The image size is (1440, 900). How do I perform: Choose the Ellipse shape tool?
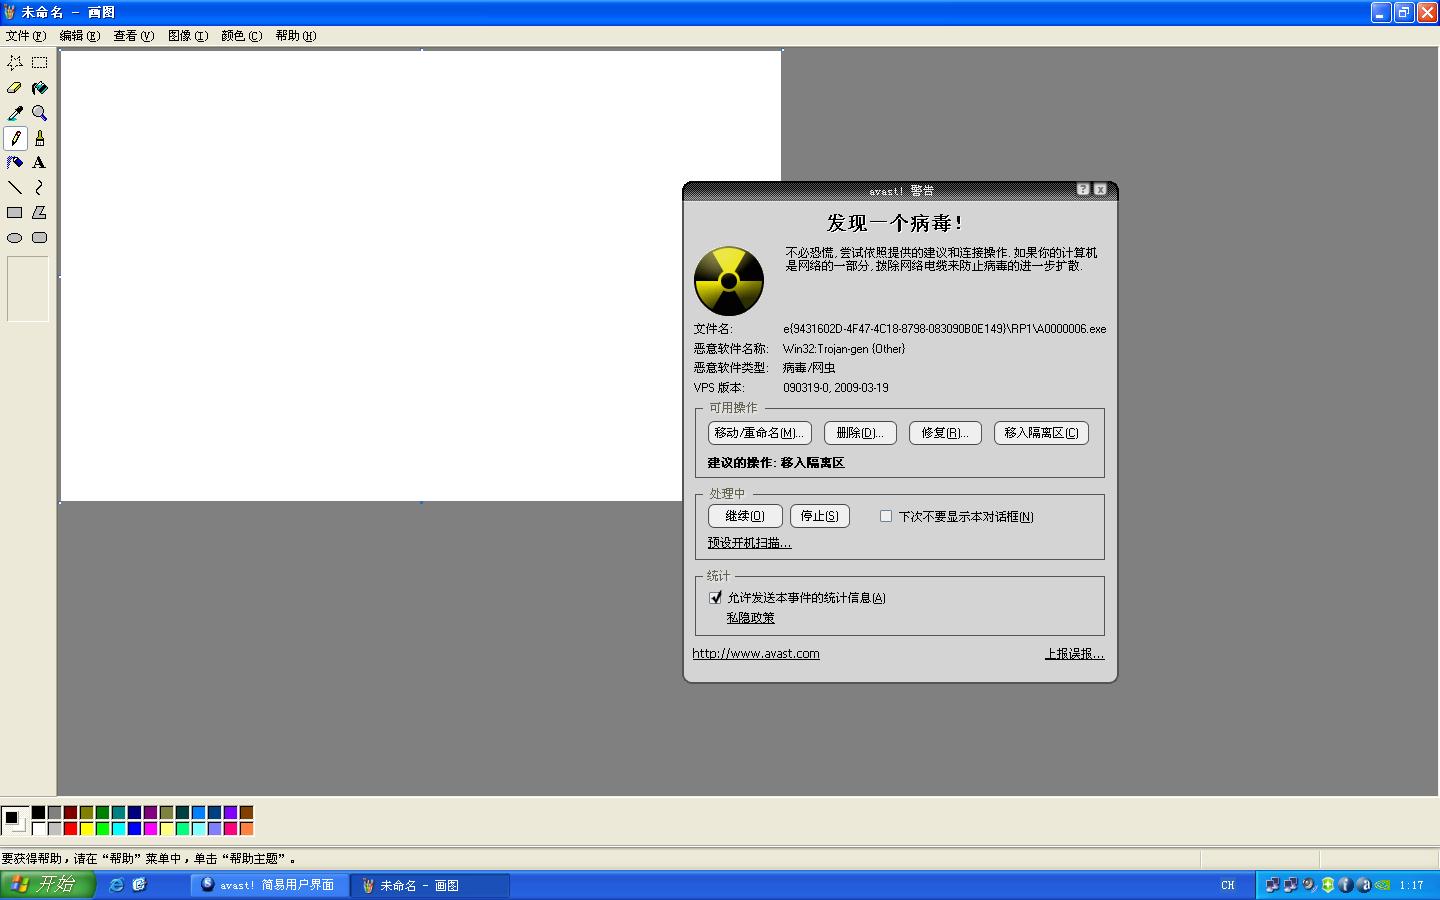click(x=15, y=238)
